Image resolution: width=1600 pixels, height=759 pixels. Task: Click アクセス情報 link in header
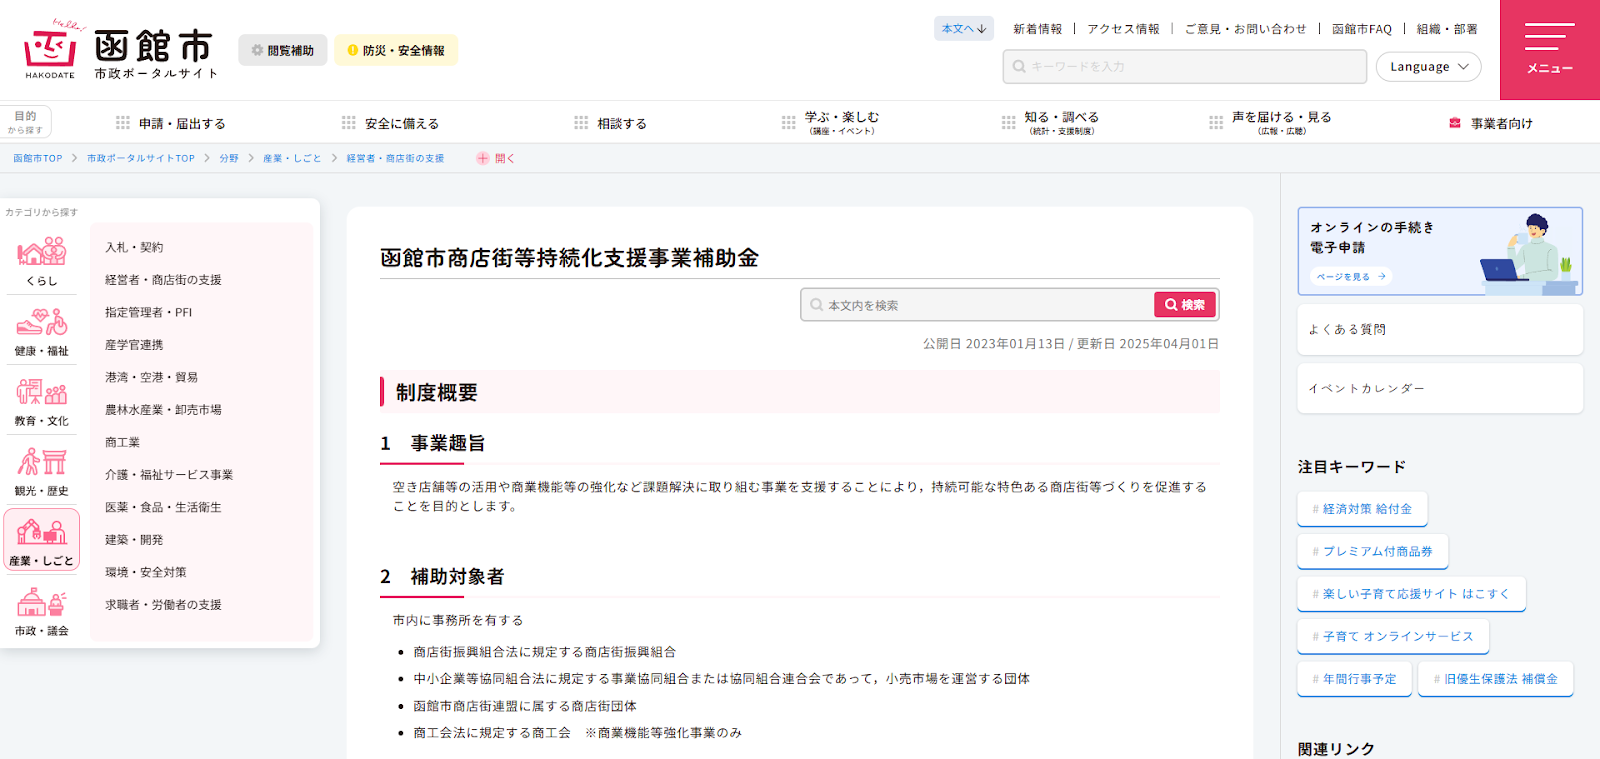pos(1123,29)
